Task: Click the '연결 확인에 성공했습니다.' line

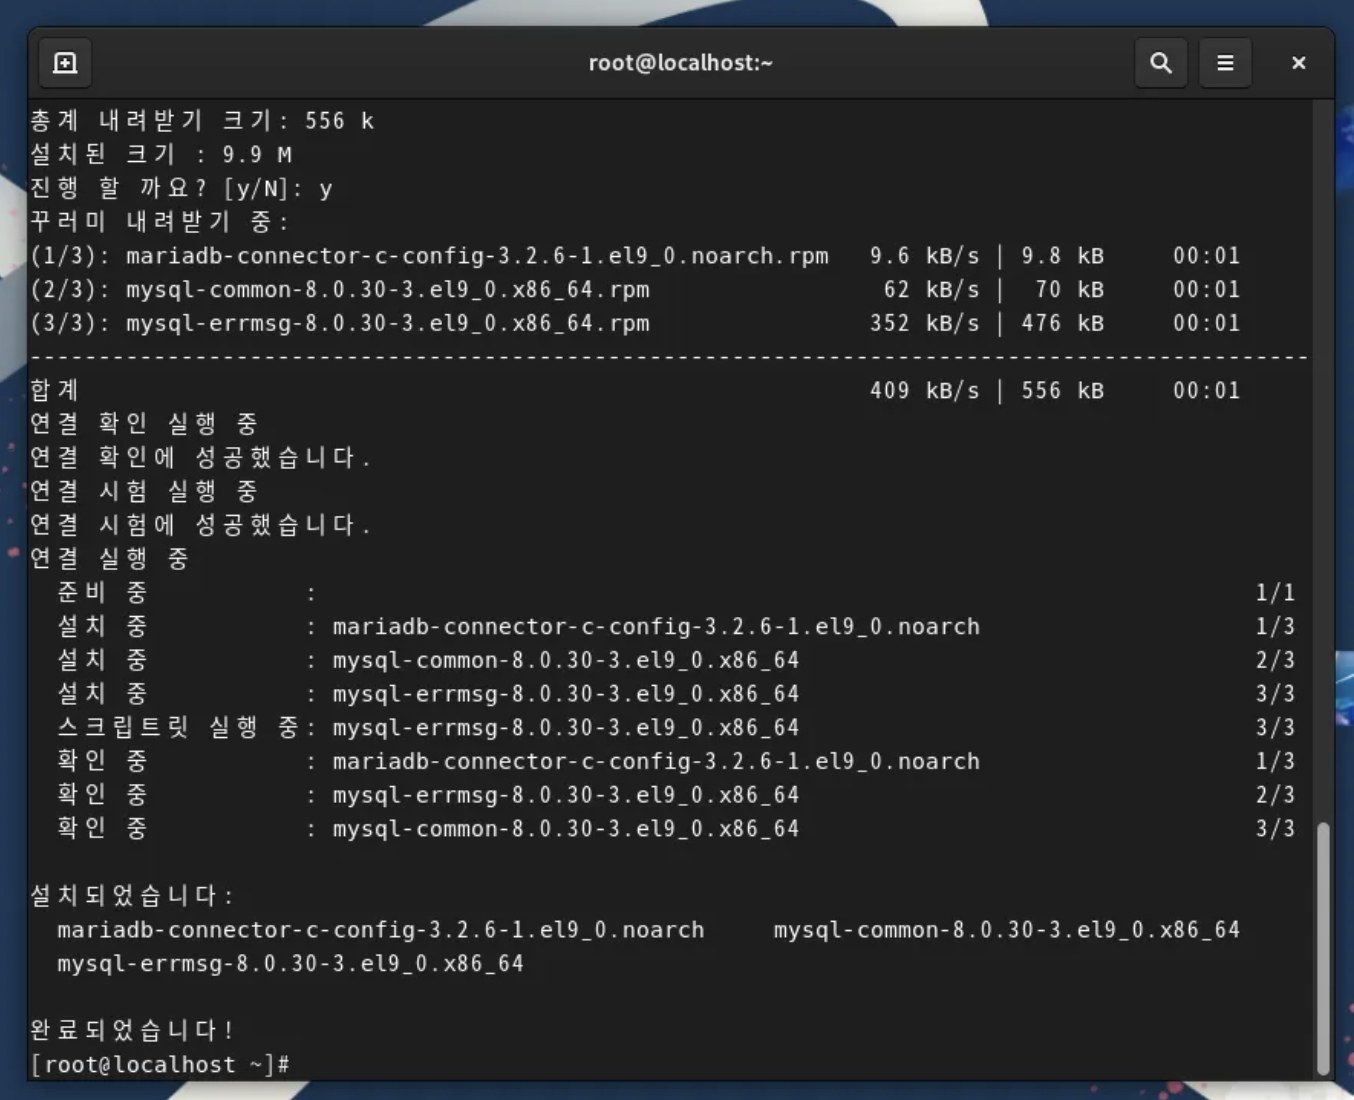Action: [200, 458]
